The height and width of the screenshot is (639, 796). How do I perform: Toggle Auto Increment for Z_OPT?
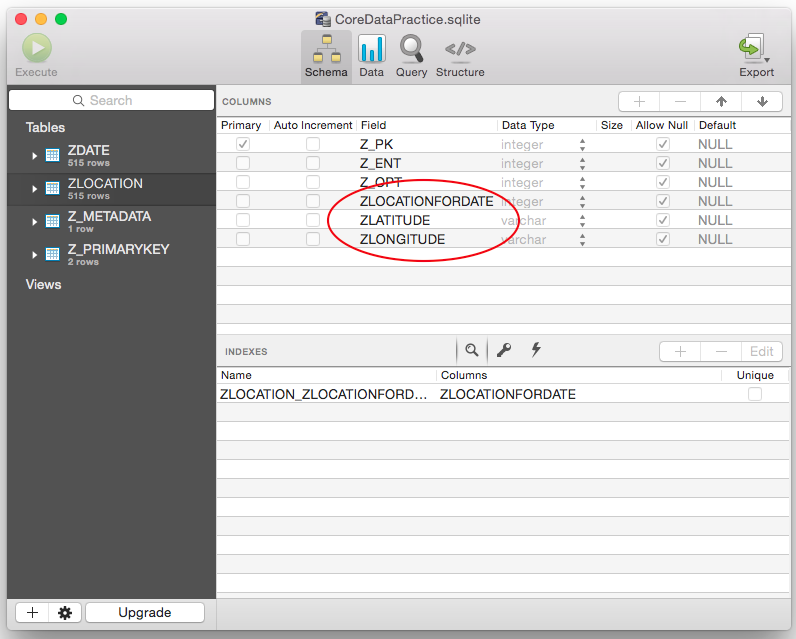(x=313, y=182)
